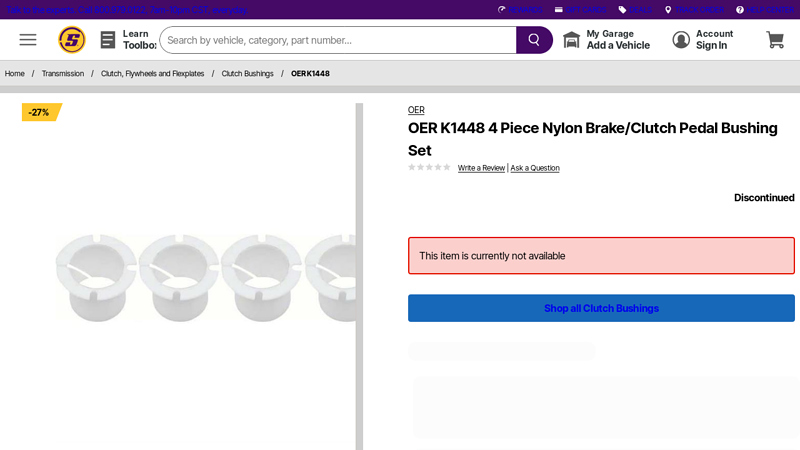Click the search magnifier button

(534, 40)
